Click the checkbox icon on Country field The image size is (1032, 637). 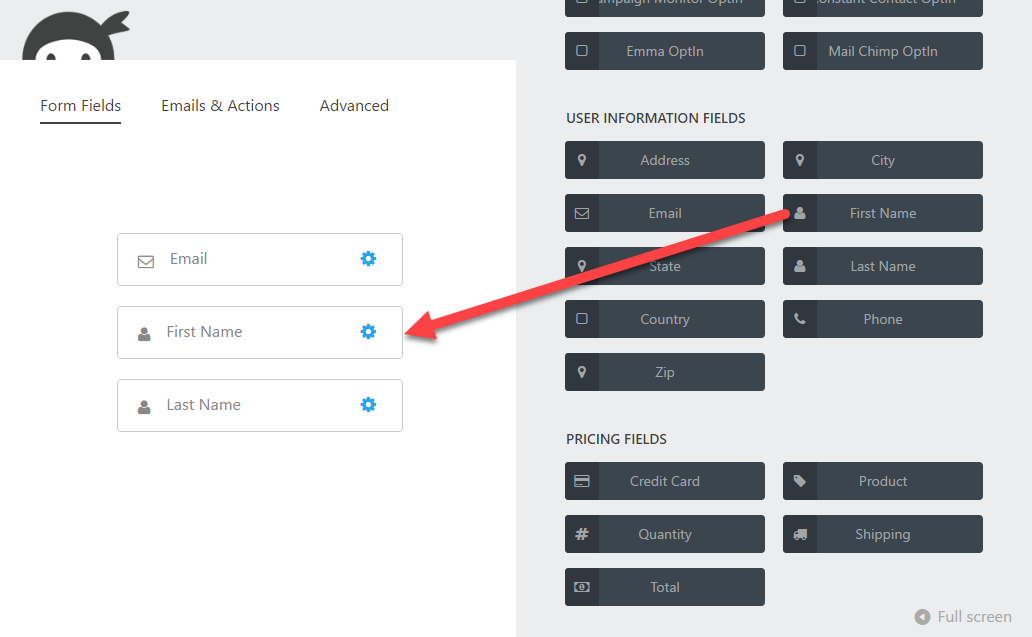click(582, 318)
